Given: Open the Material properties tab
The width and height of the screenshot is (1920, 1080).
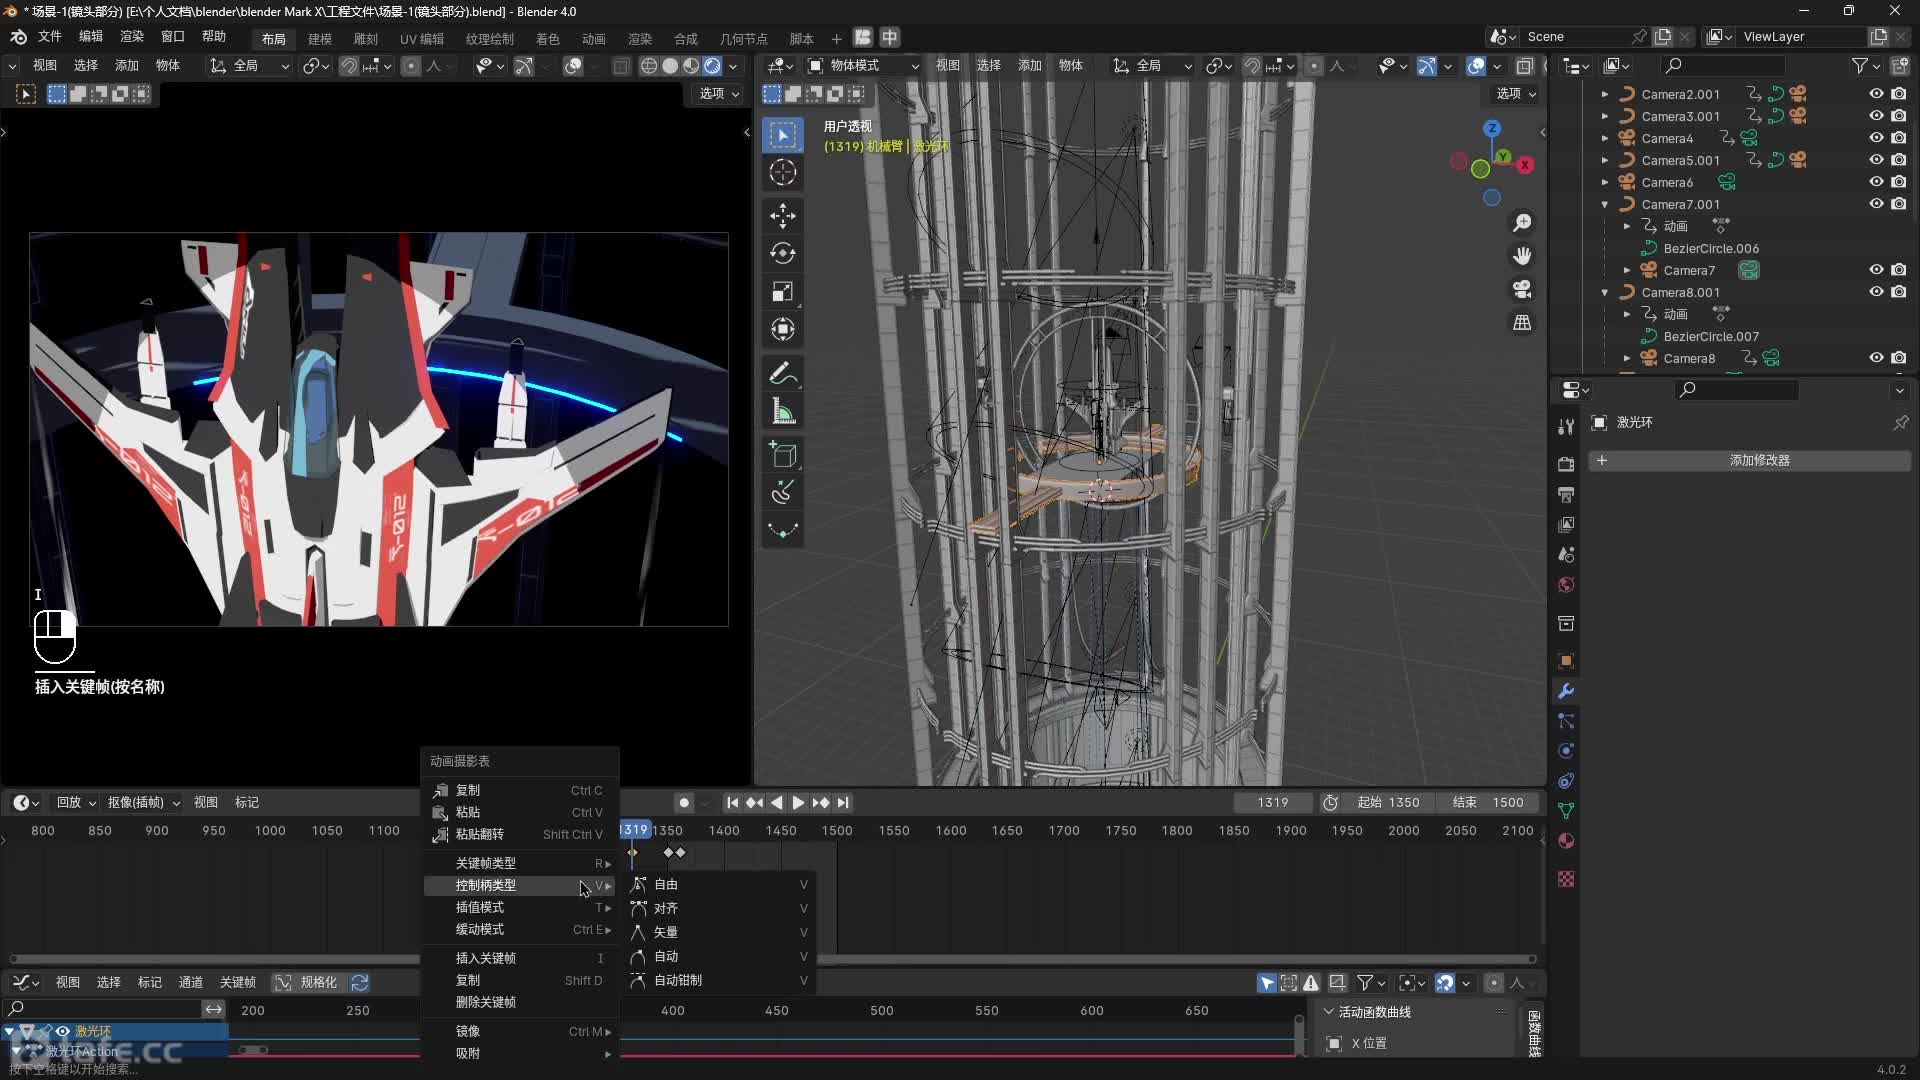Looking at the screenshot, I should pyautogui.click(x=1566, y=841).
